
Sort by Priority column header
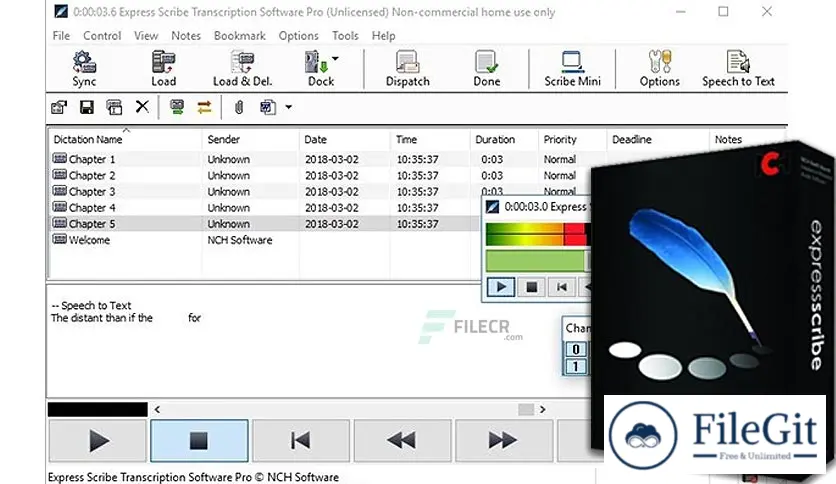(x=572, y=140)
